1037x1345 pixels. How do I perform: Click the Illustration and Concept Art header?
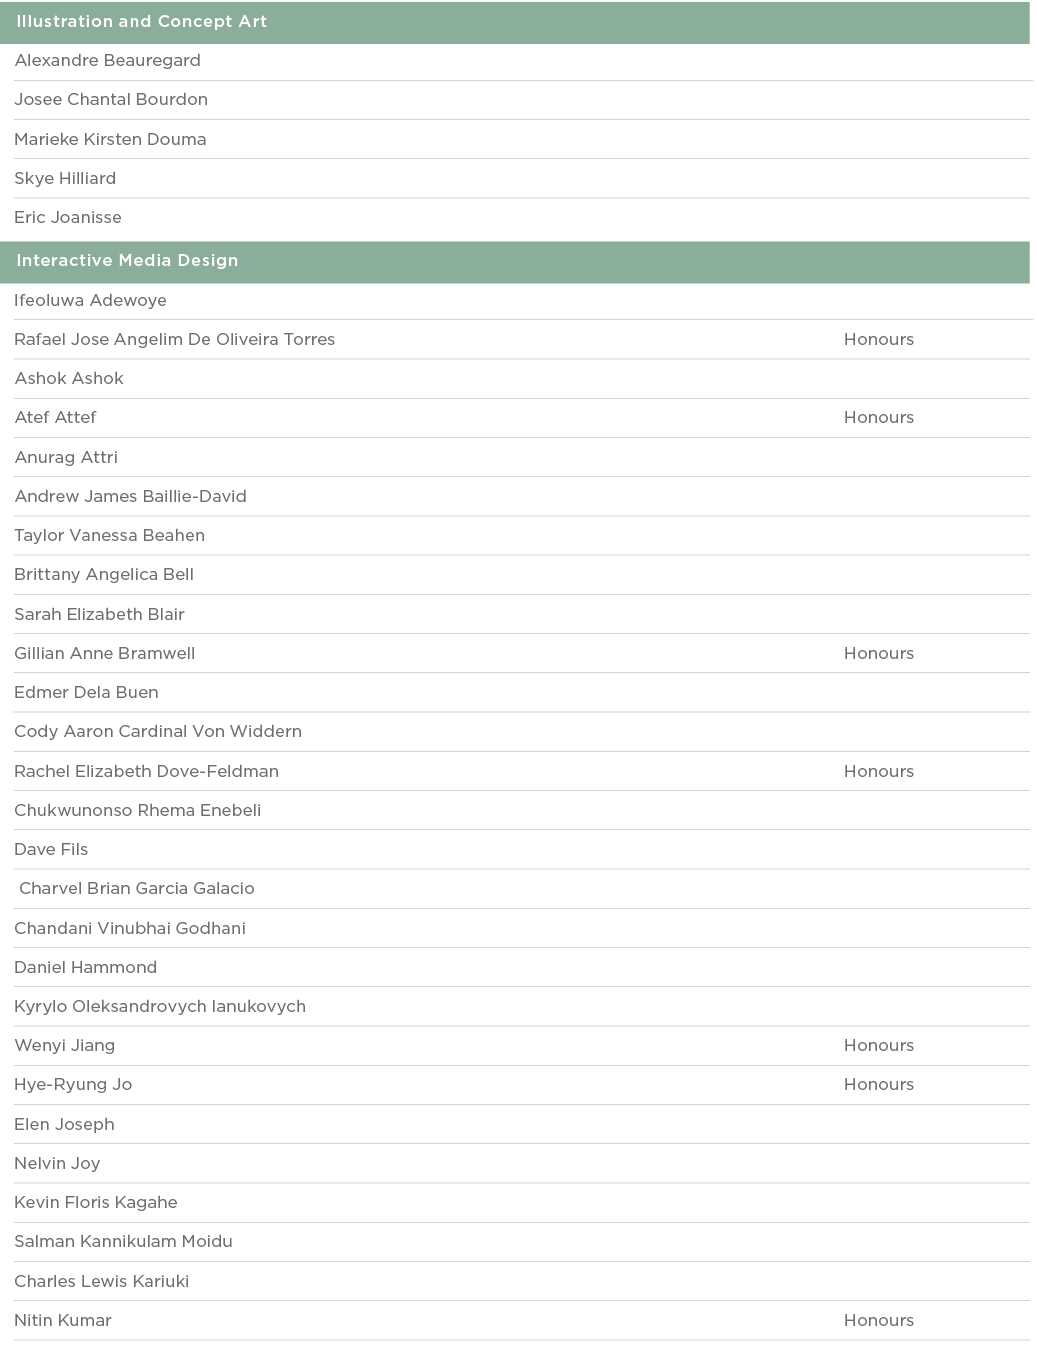(x=141, y=22)
